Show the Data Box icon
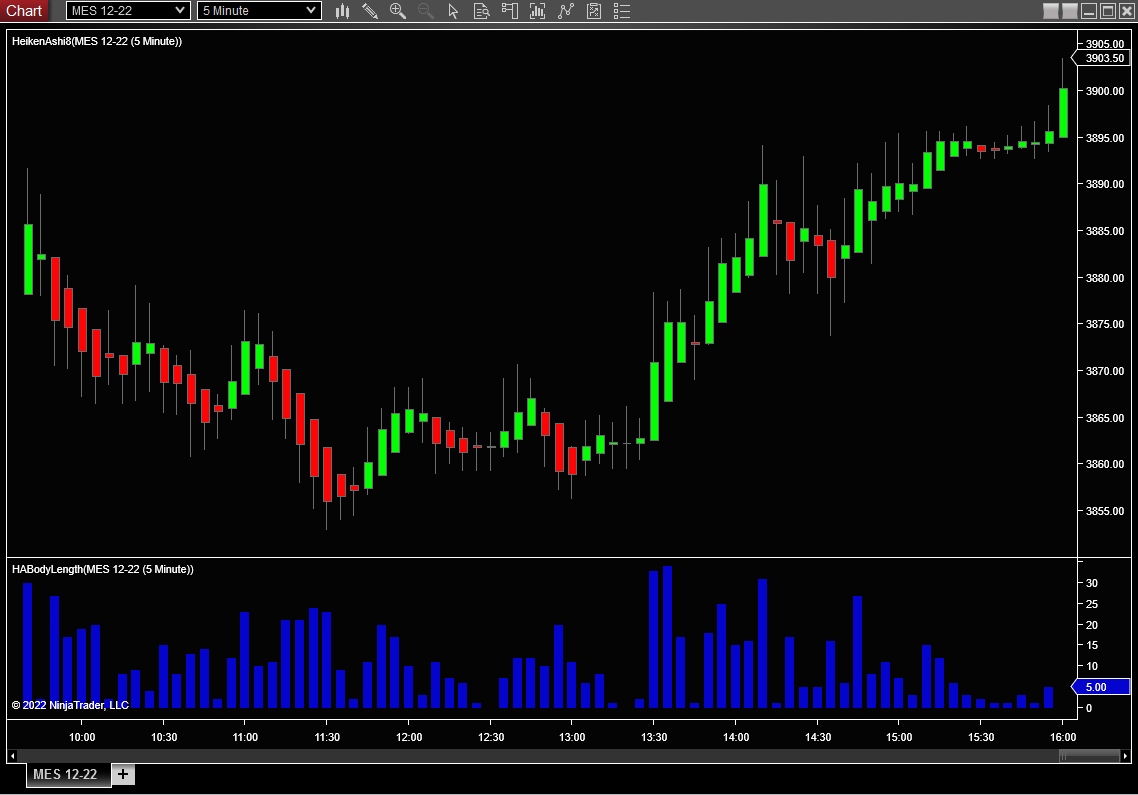The width and height of the screenshot is (1138, 795). (x=481, y=11)
